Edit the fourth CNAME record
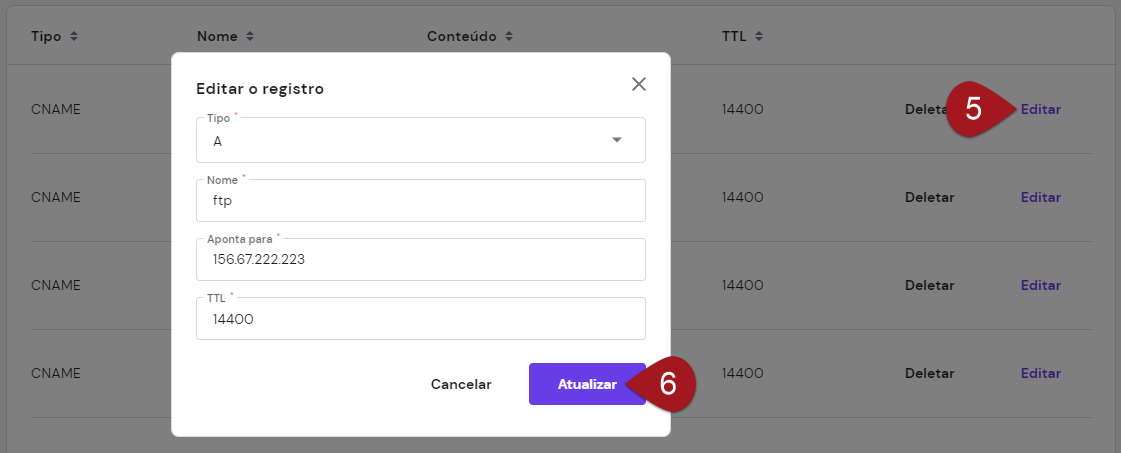The height and width of the screenshot is (453, 1121). click(x=1040, y=374)
